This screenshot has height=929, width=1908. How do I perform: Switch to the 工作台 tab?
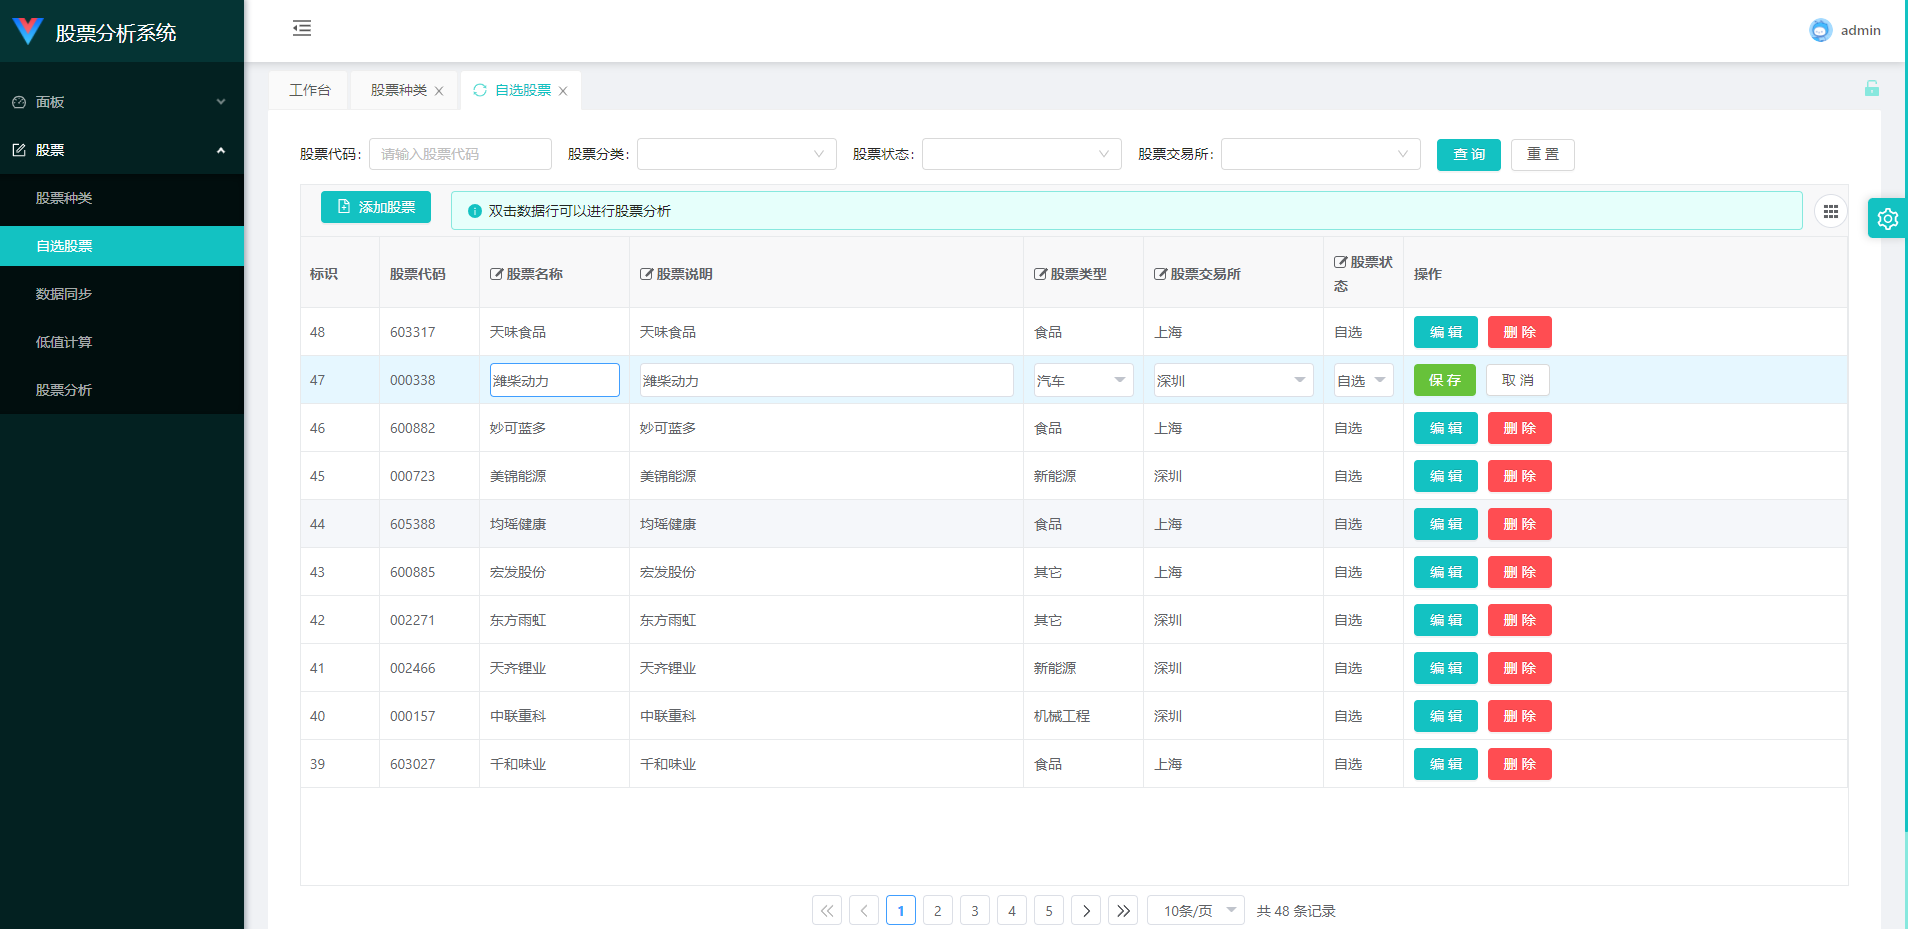309,90
